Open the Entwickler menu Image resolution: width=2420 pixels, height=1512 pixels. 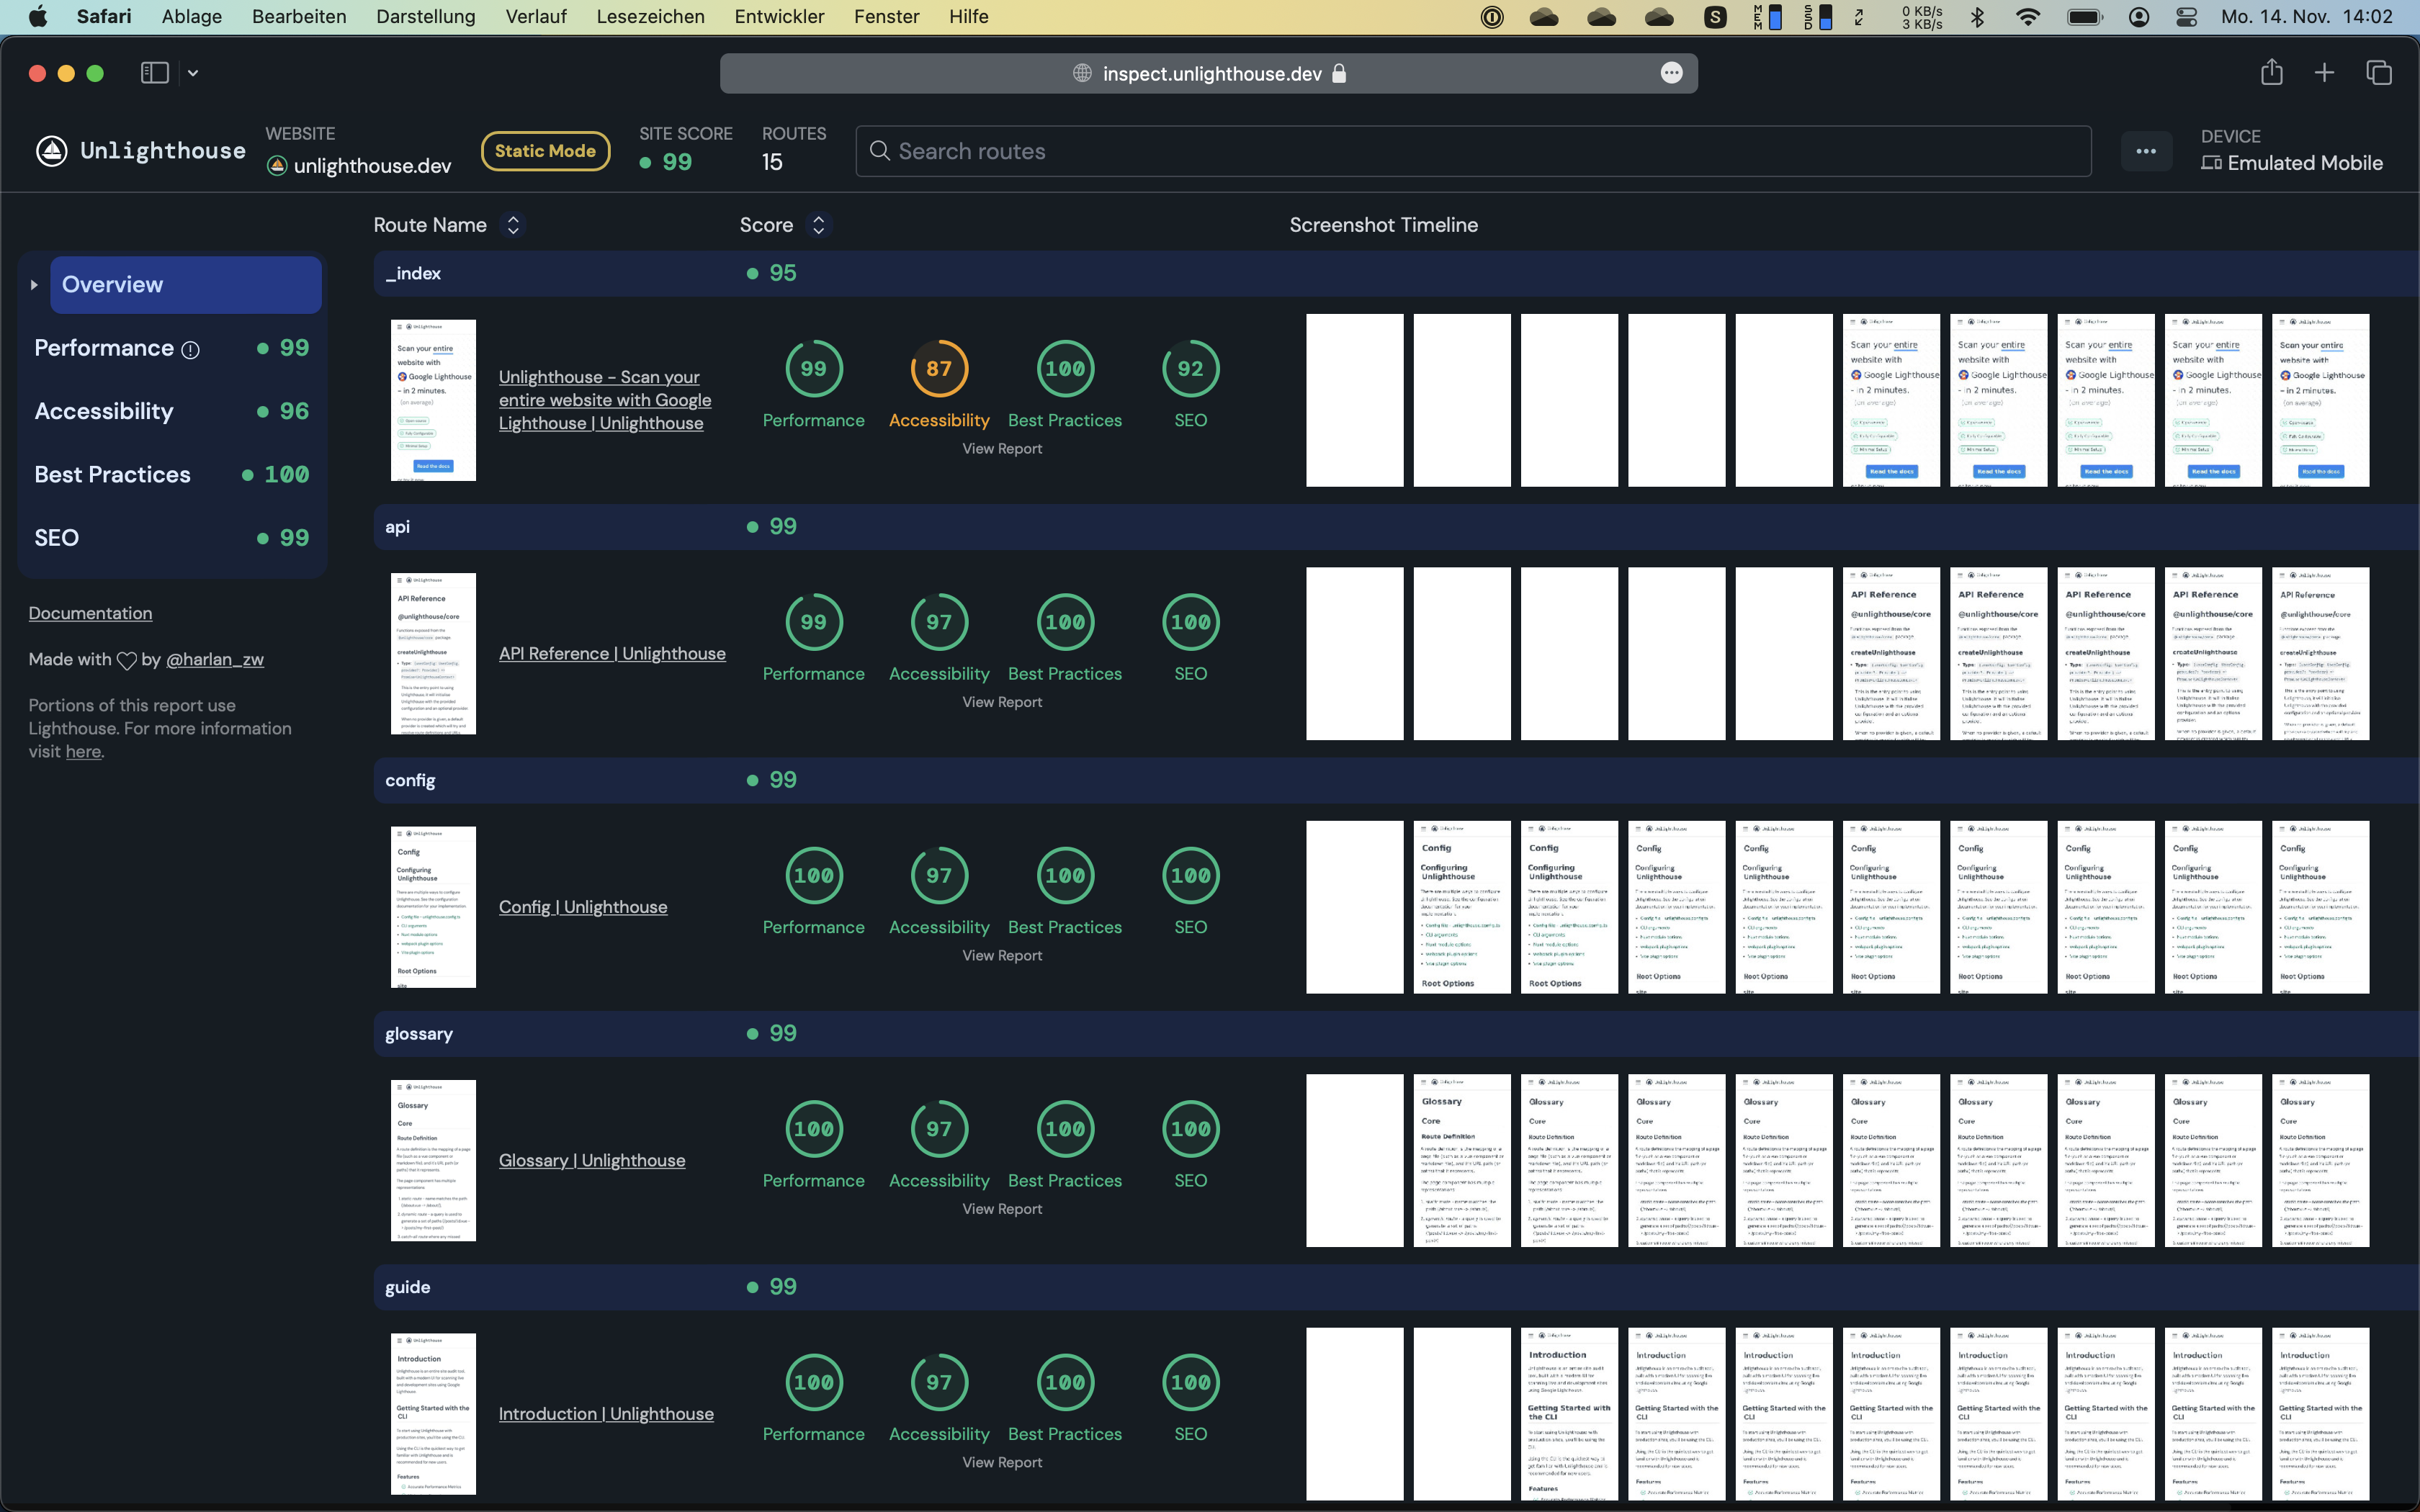(779, 17)
